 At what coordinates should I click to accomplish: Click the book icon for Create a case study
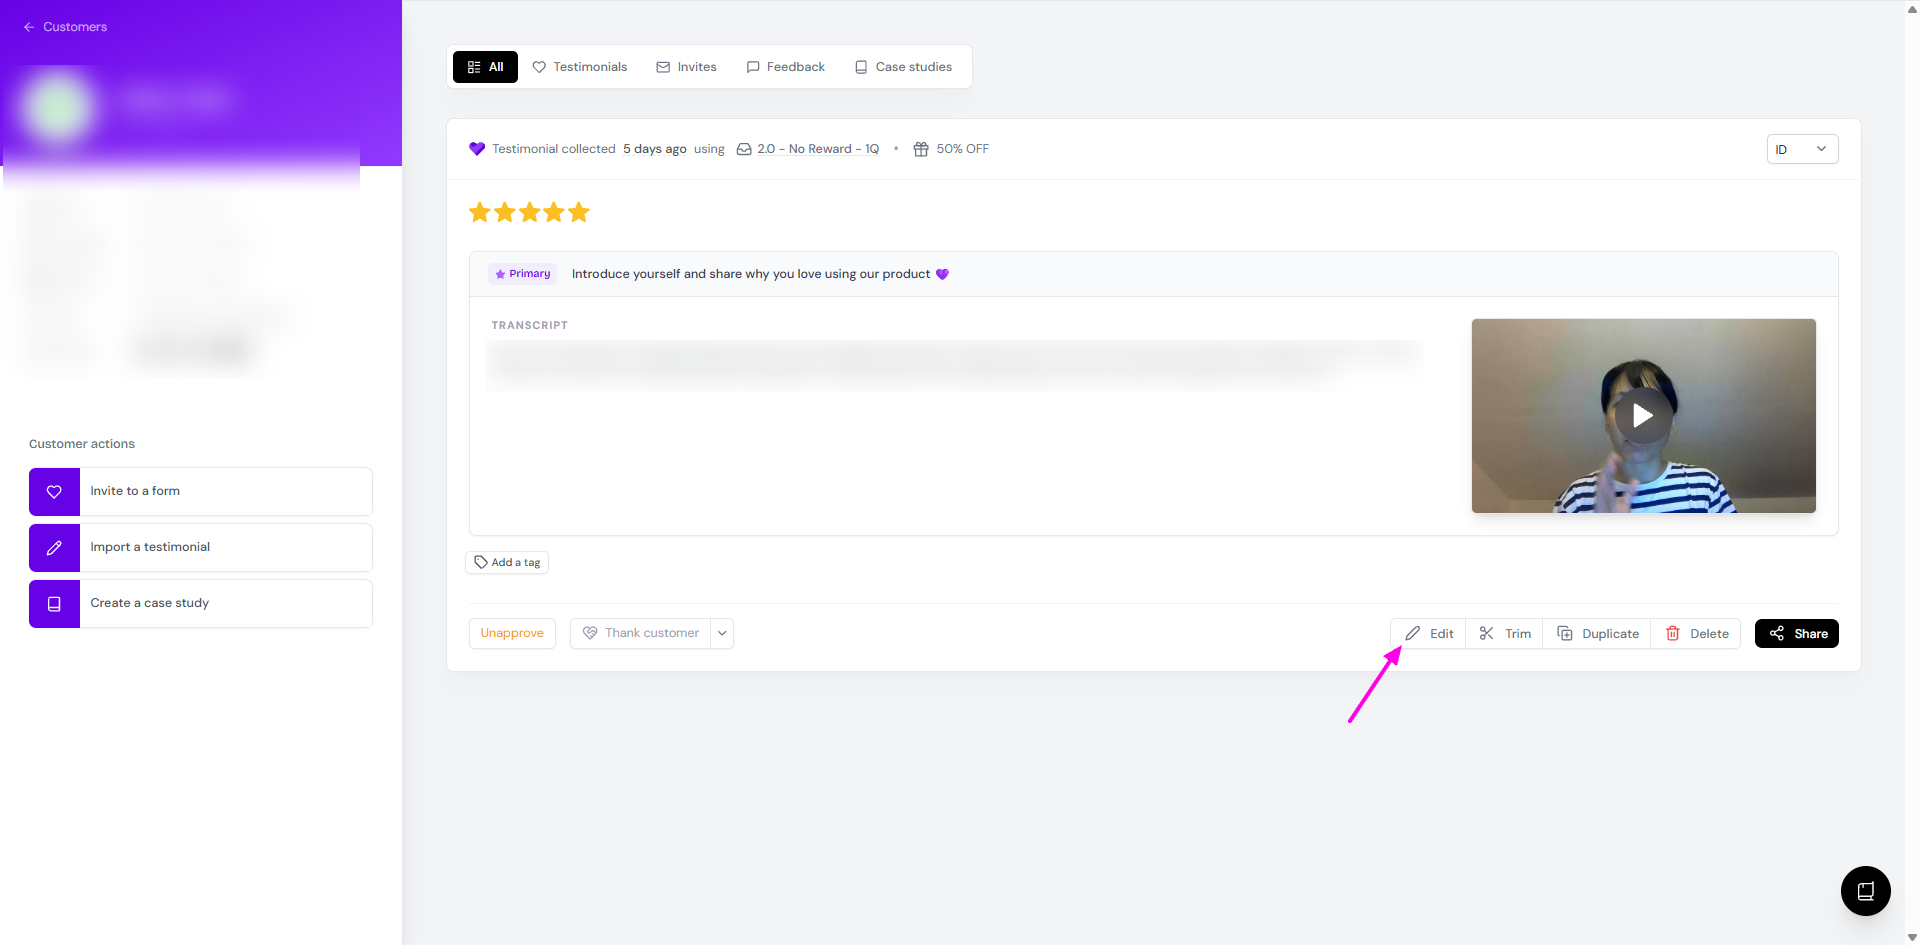pos(54,603)
